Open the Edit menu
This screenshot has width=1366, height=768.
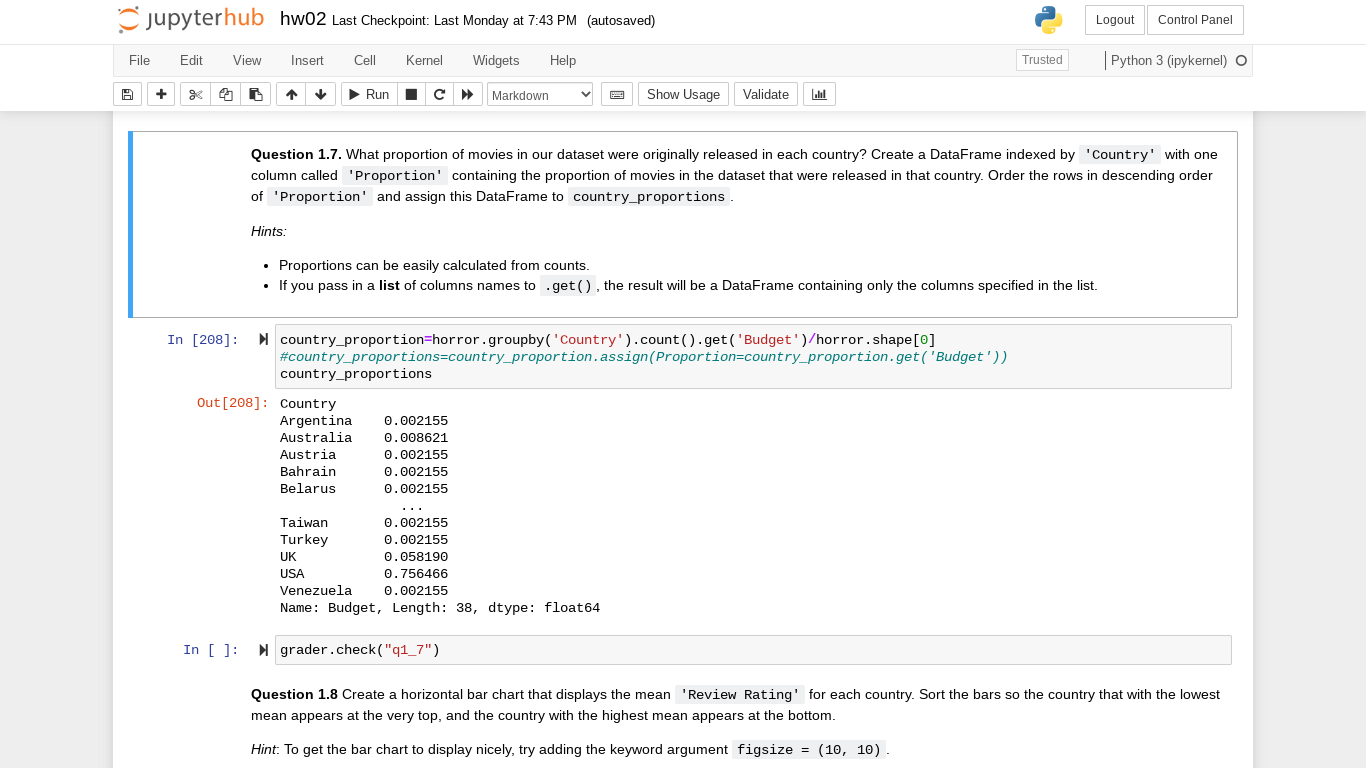[191, 60]
